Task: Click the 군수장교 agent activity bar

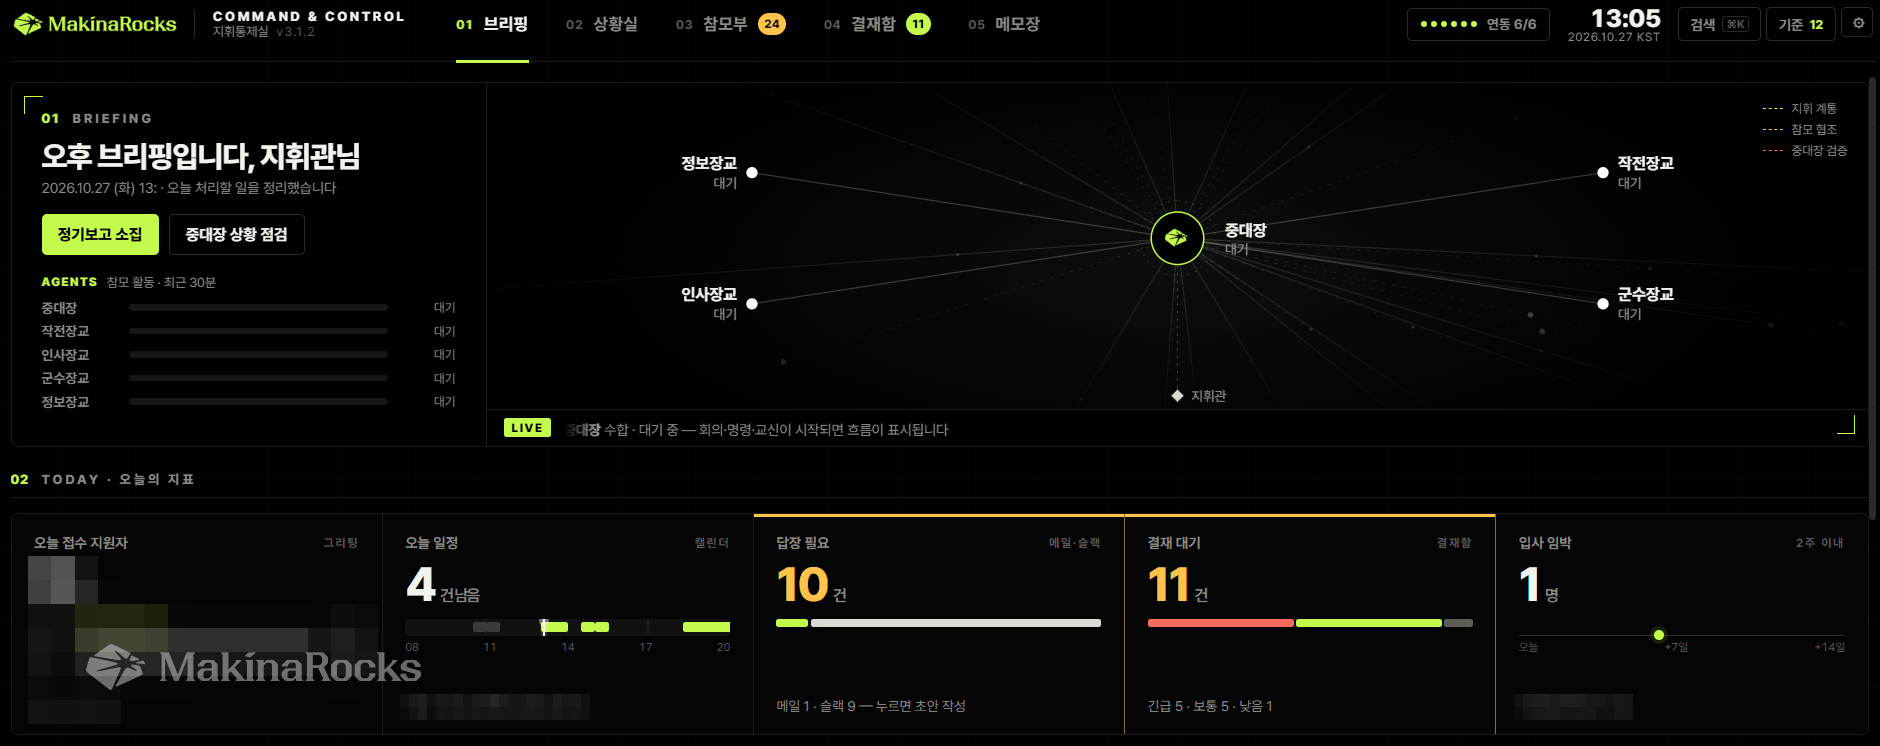Action: [x=258, y=378]
